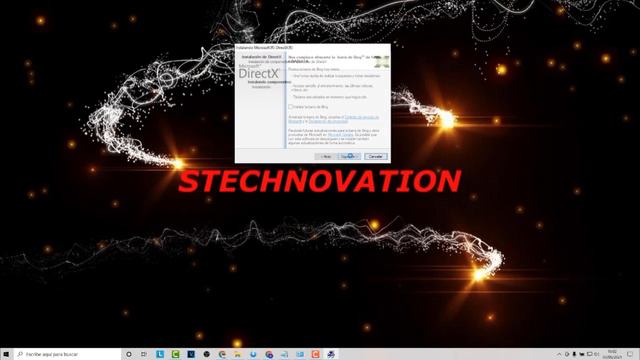Click the microphone icon in system tray

(574, 354)
